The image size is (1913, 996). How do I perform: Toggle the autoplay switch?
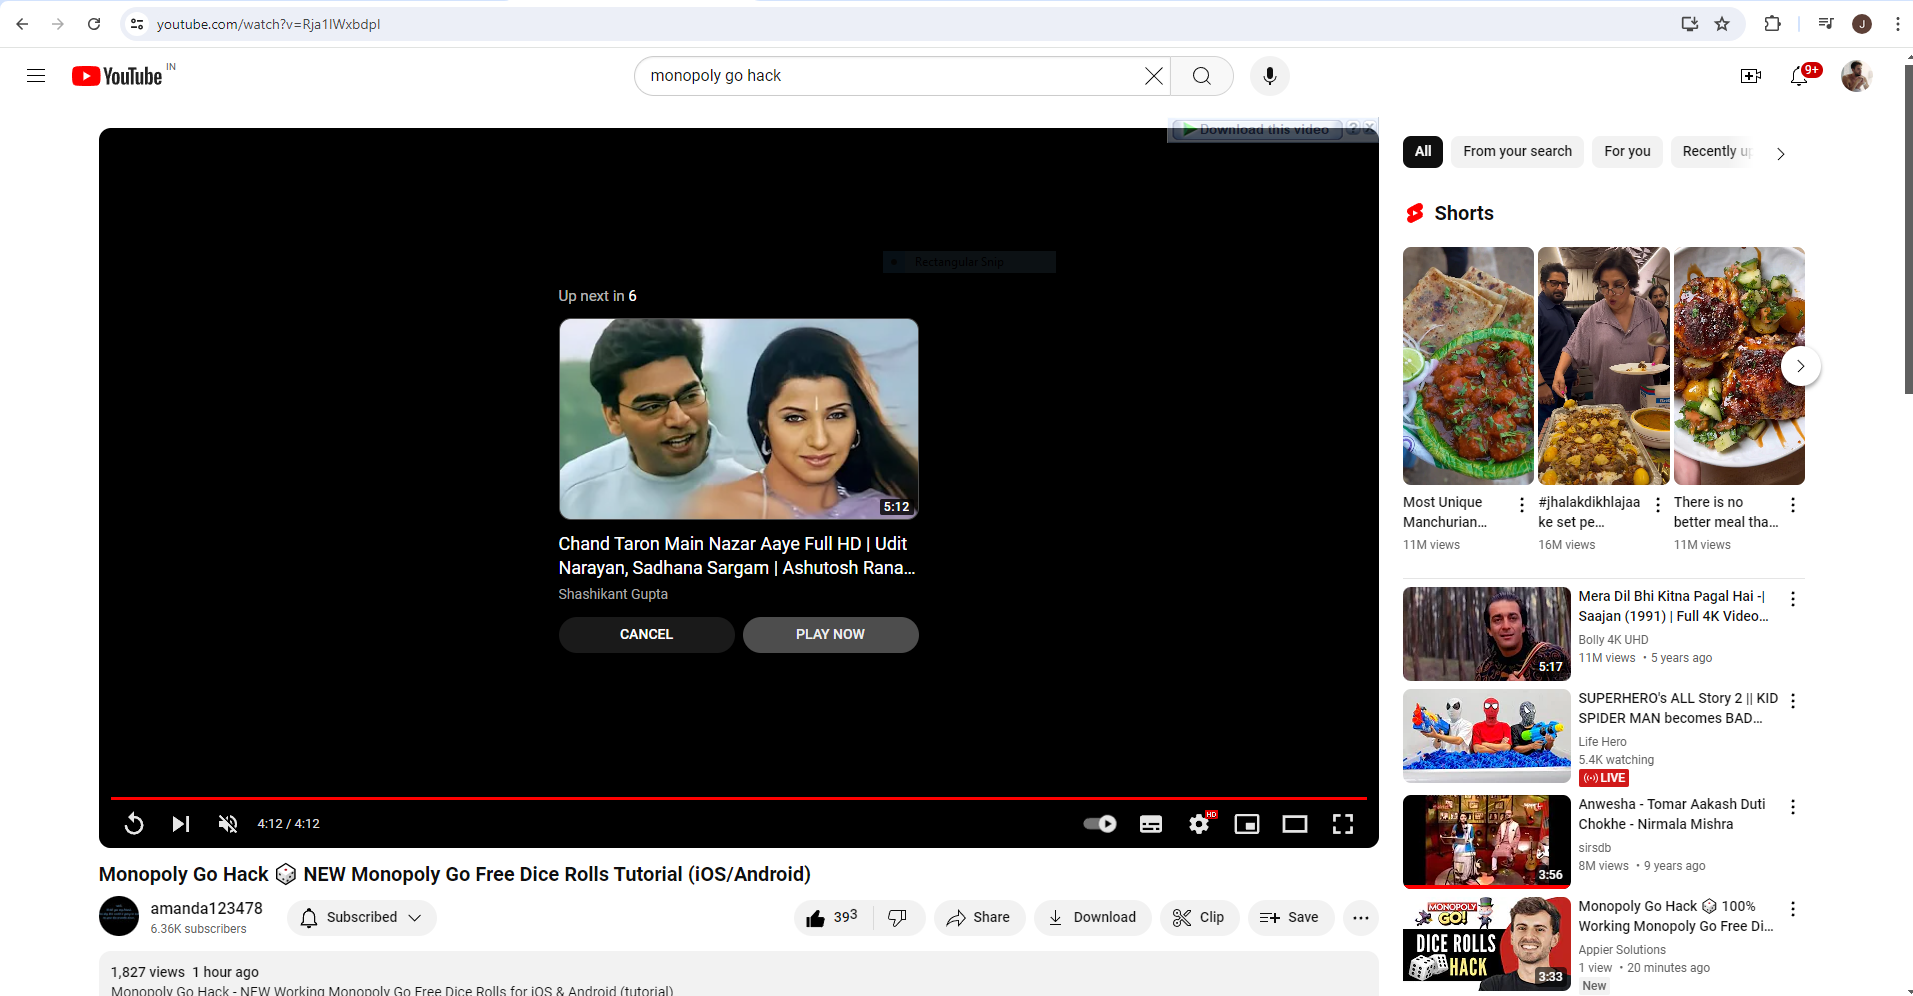pyautogui.click(x=1100, y=824)
